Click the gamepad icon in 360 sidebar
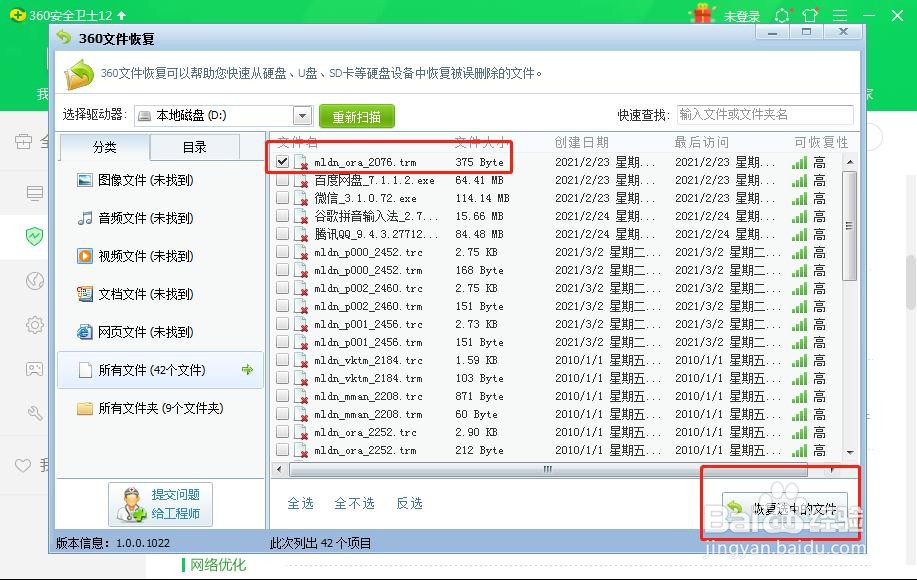 (x=35, y=369)
